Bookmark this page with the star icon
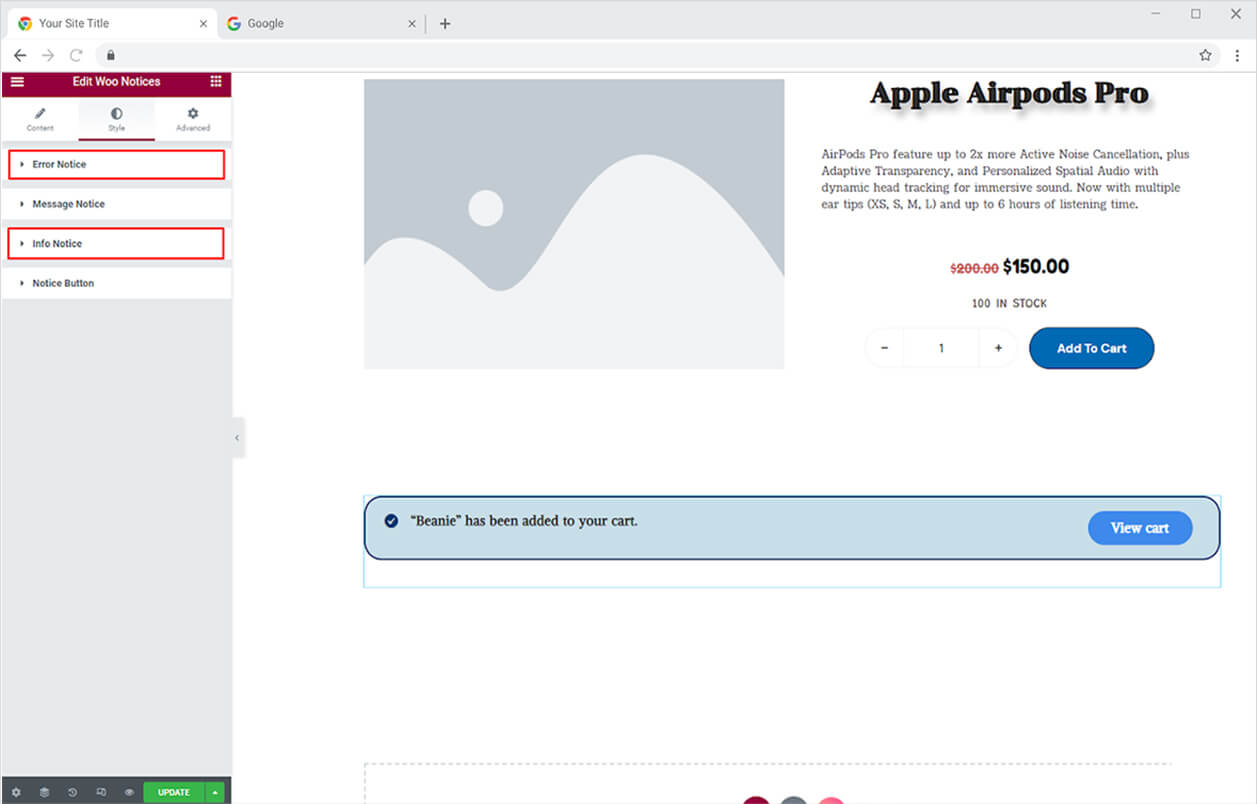 1205,55
